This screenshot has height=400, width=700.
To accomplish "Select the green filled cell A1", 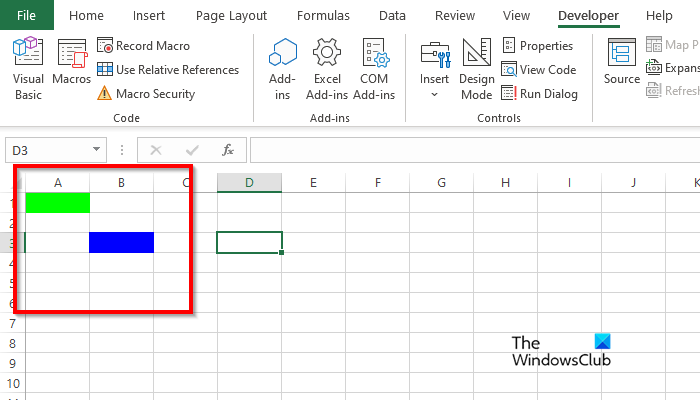I will [x=57, y=202].
